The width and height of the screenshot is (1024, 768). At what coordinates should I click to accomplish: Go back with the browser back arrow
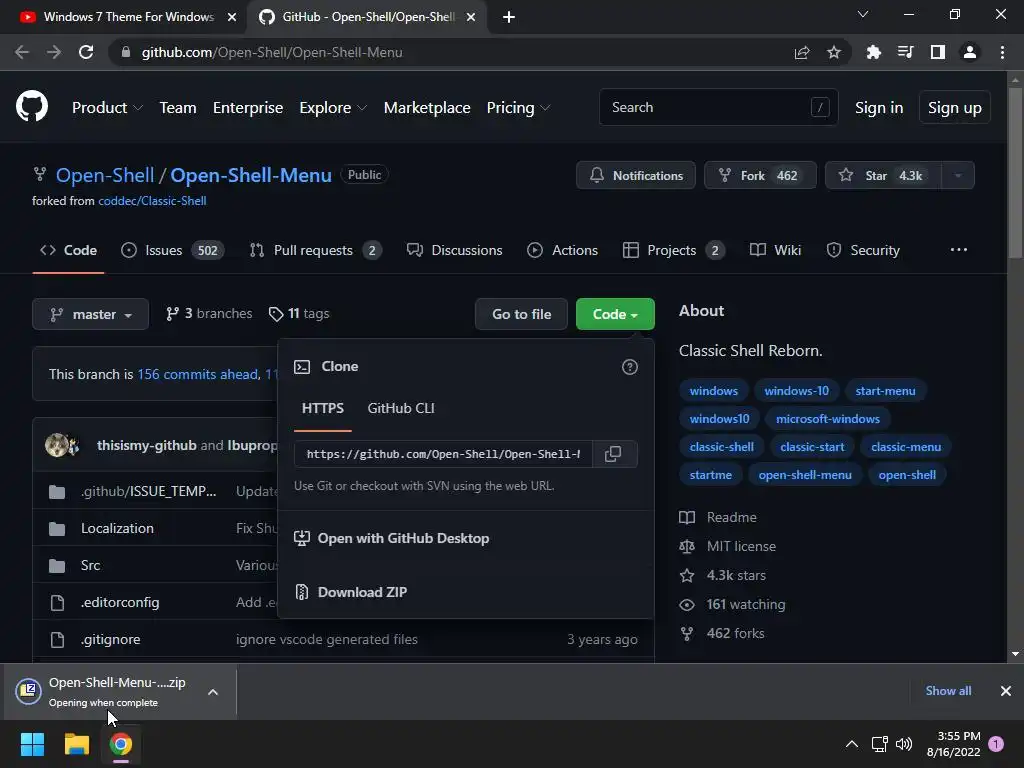[22, 52]
